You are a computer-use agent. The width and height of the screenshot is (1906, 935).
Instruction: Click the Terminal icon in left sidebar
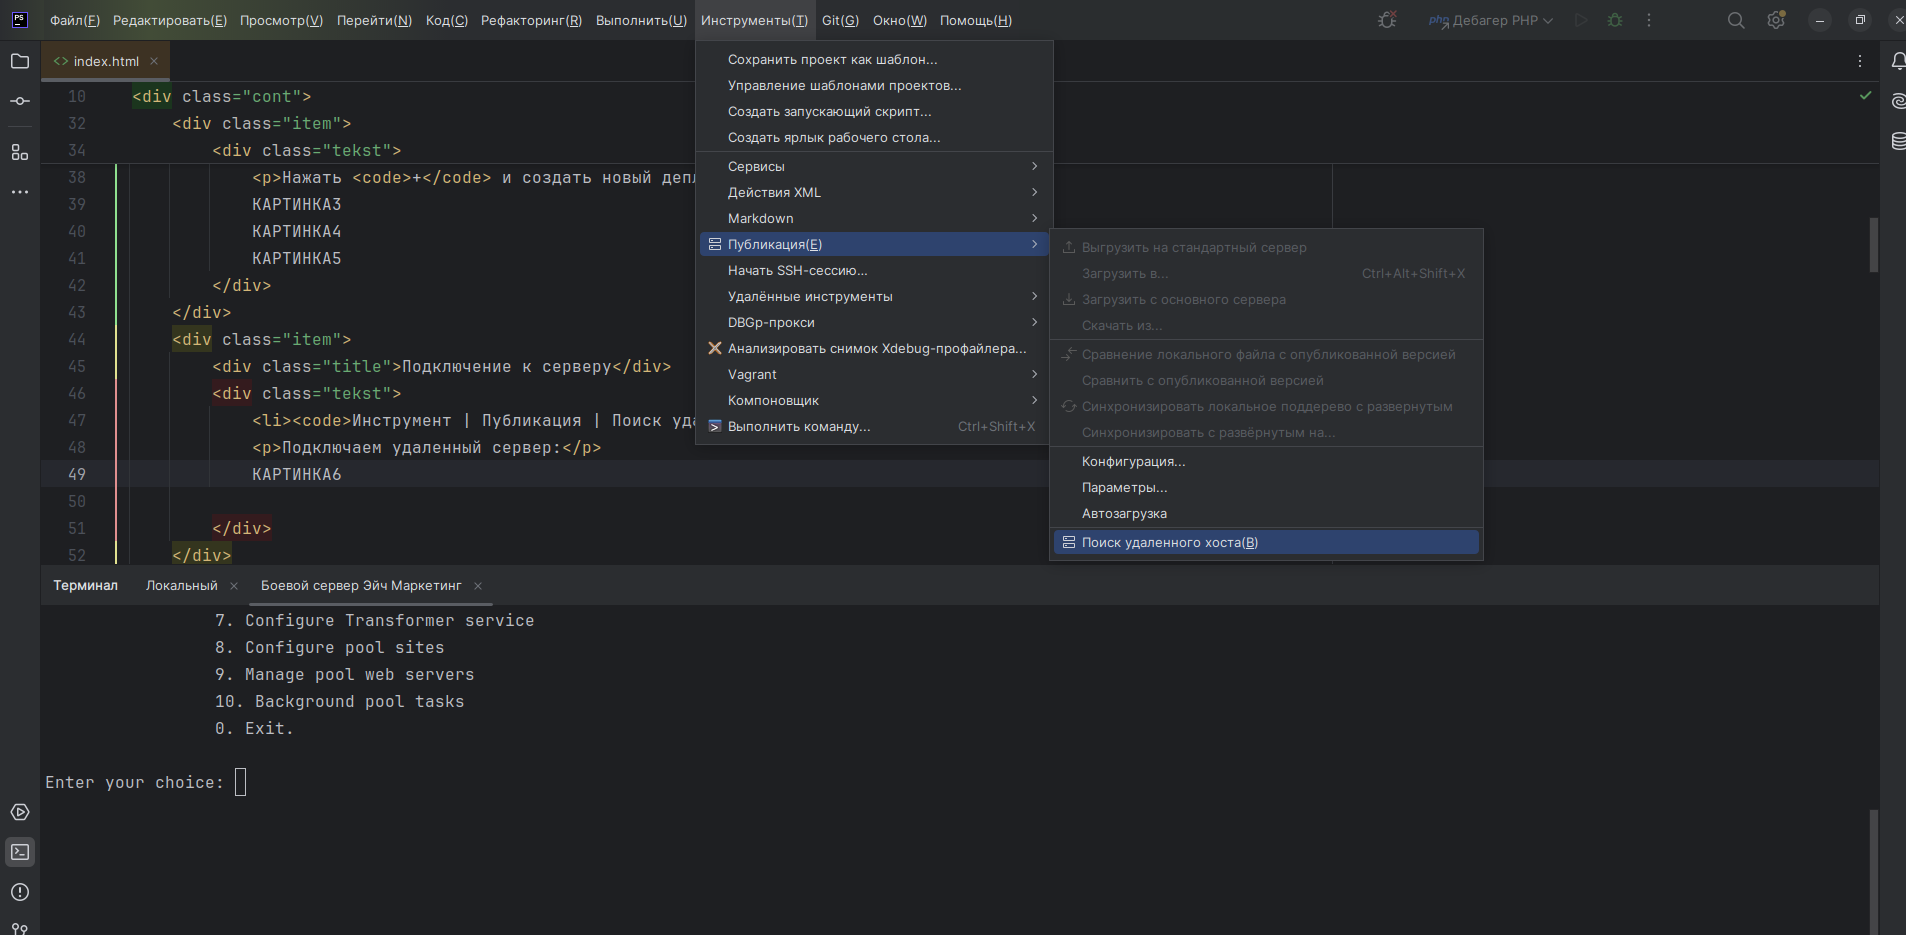tap(20, 852)
